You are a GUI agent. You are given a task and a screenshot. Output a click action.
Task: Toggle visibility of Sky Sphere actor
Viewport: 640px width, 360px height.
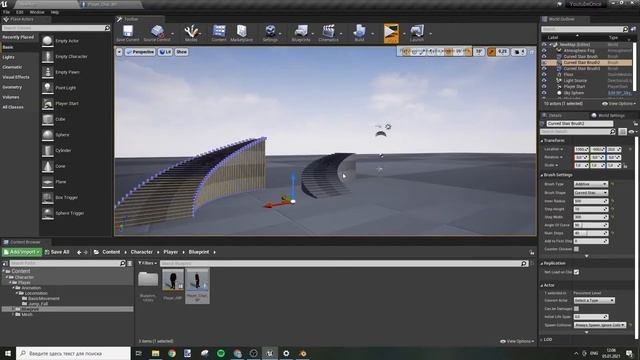point(544,93)
